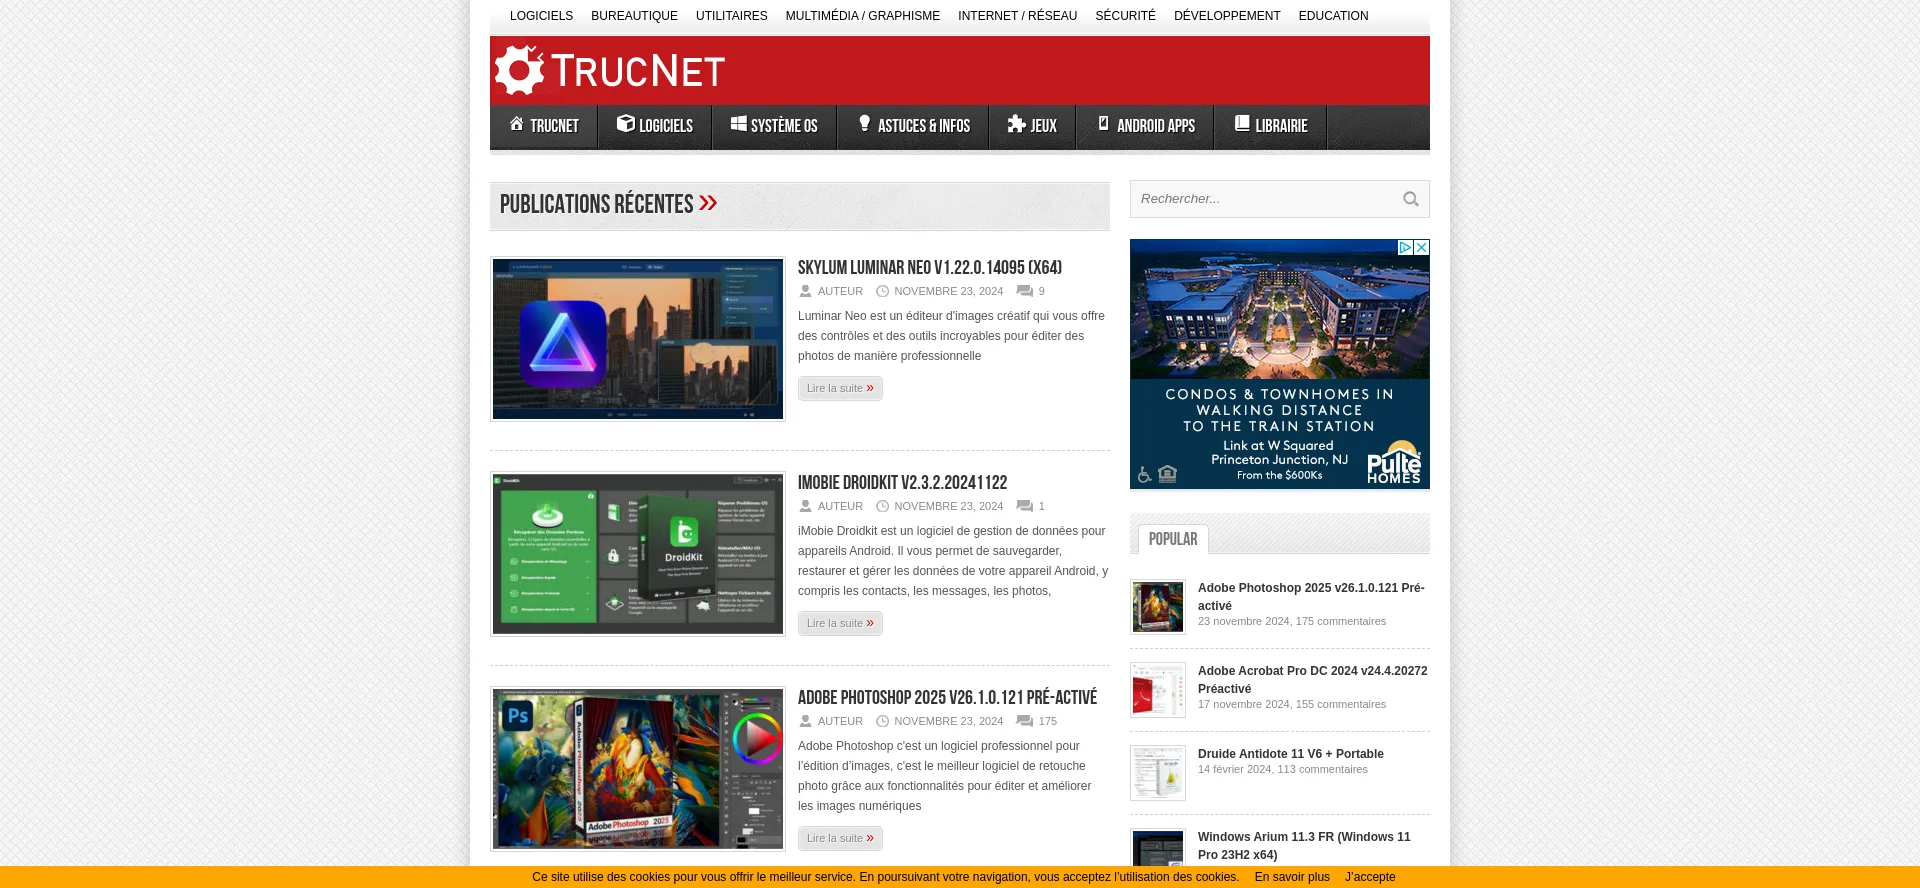Click the book icon beside Librairie
Image resolution: width=1920 pixels, height=888 pixels.
[x=1242, y=124]
